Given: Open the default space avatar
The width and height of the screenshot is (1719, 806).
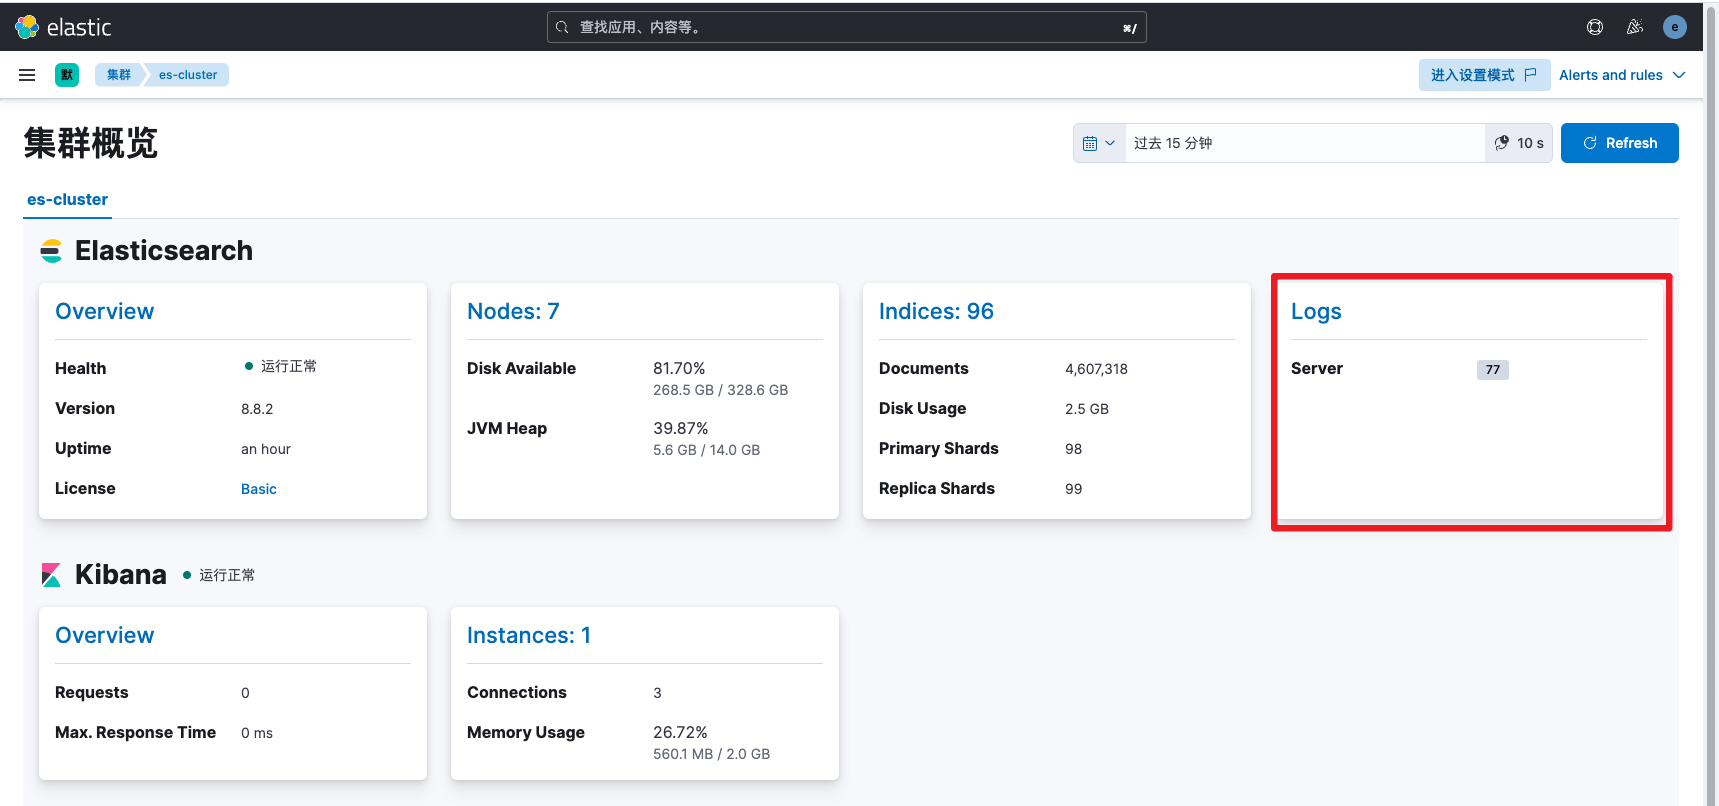Looking at the screenshot, I should click(67, 75).
